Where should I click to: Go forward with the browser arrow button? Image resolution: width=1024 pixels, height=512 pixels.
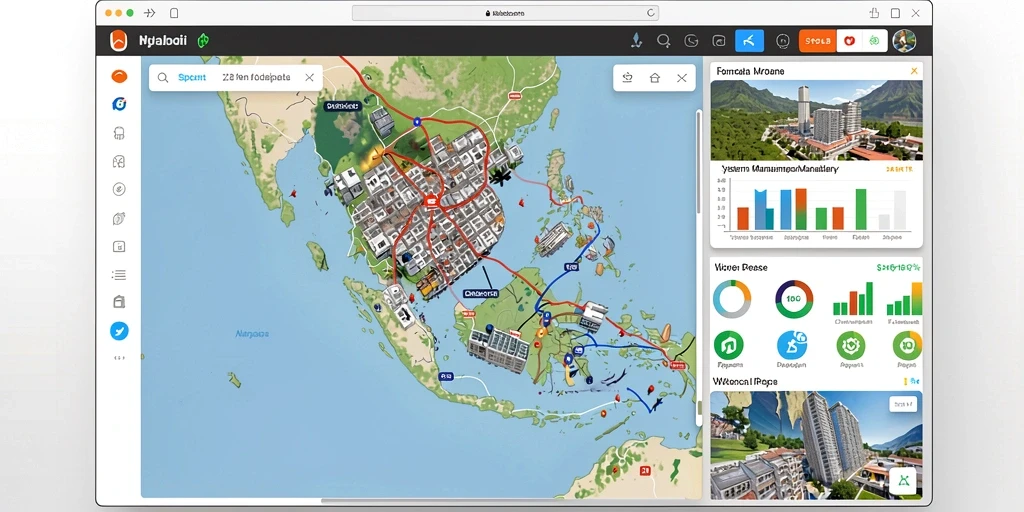pos(149,13)
